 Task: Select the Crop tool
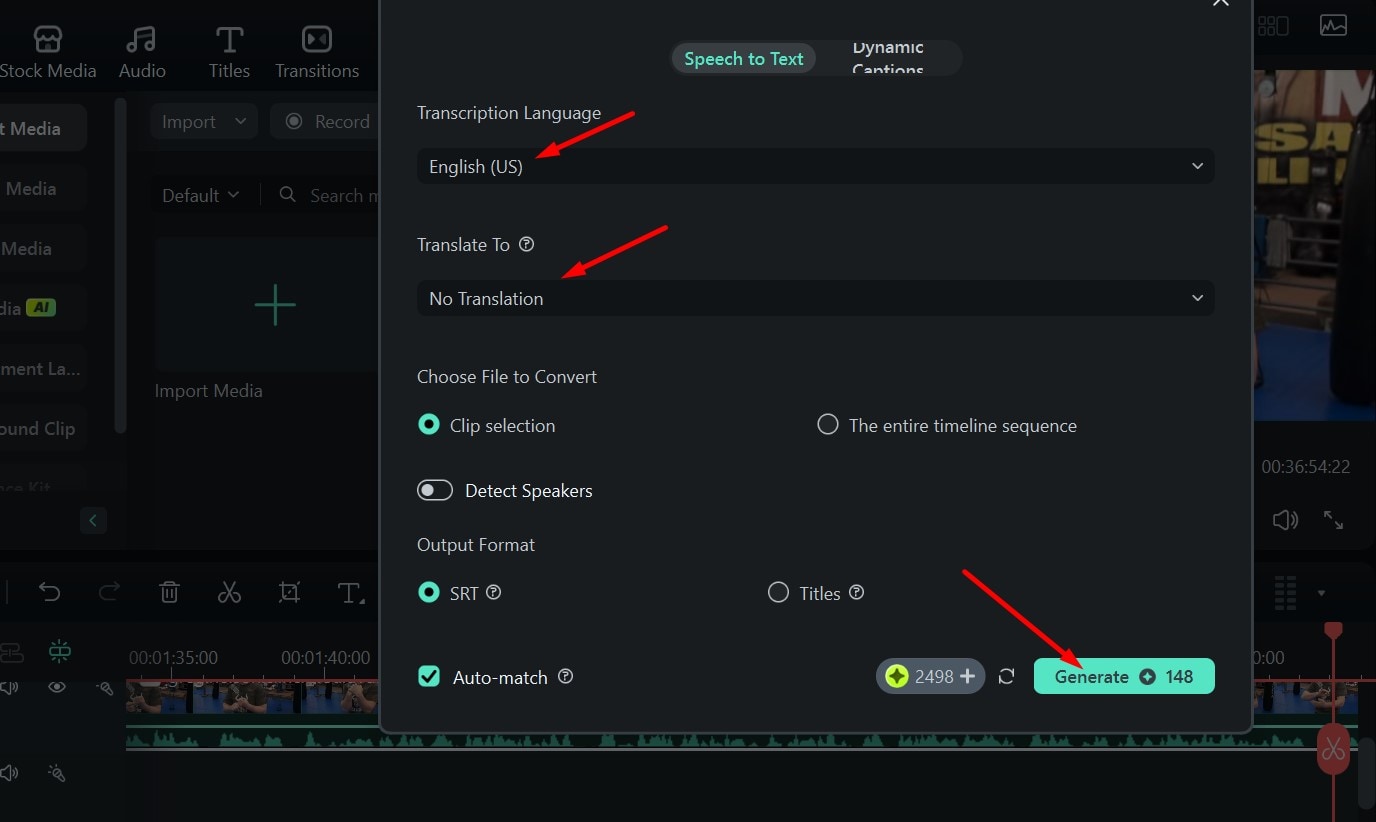pyautogui.click(x=289, y=593)
